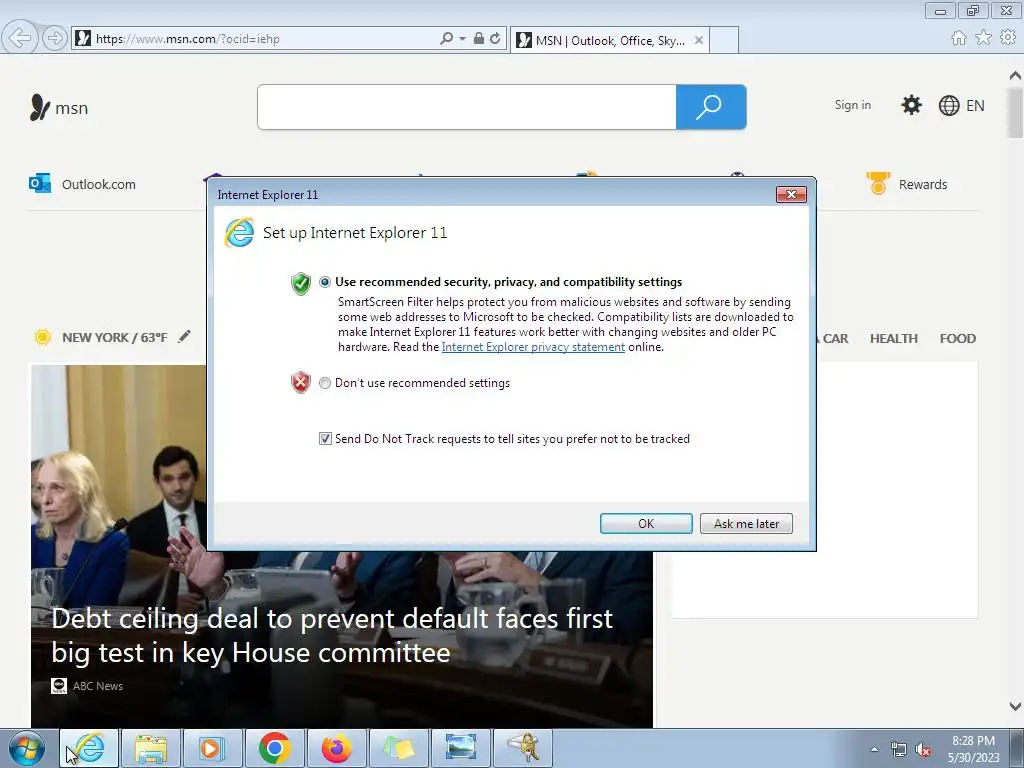Close the Internet Explorer 11 dialog
This screenshot has height=768, width=1024.
point(791,194)
